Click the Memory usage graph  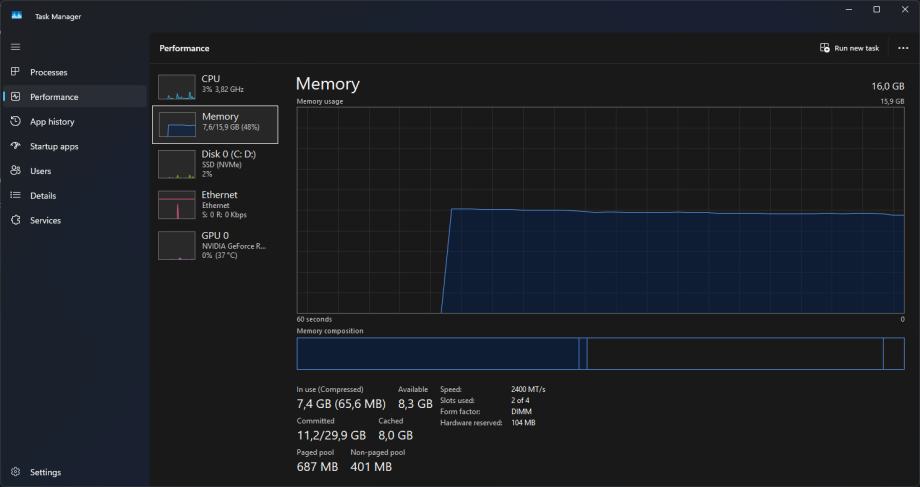click(x=600, y=210)
